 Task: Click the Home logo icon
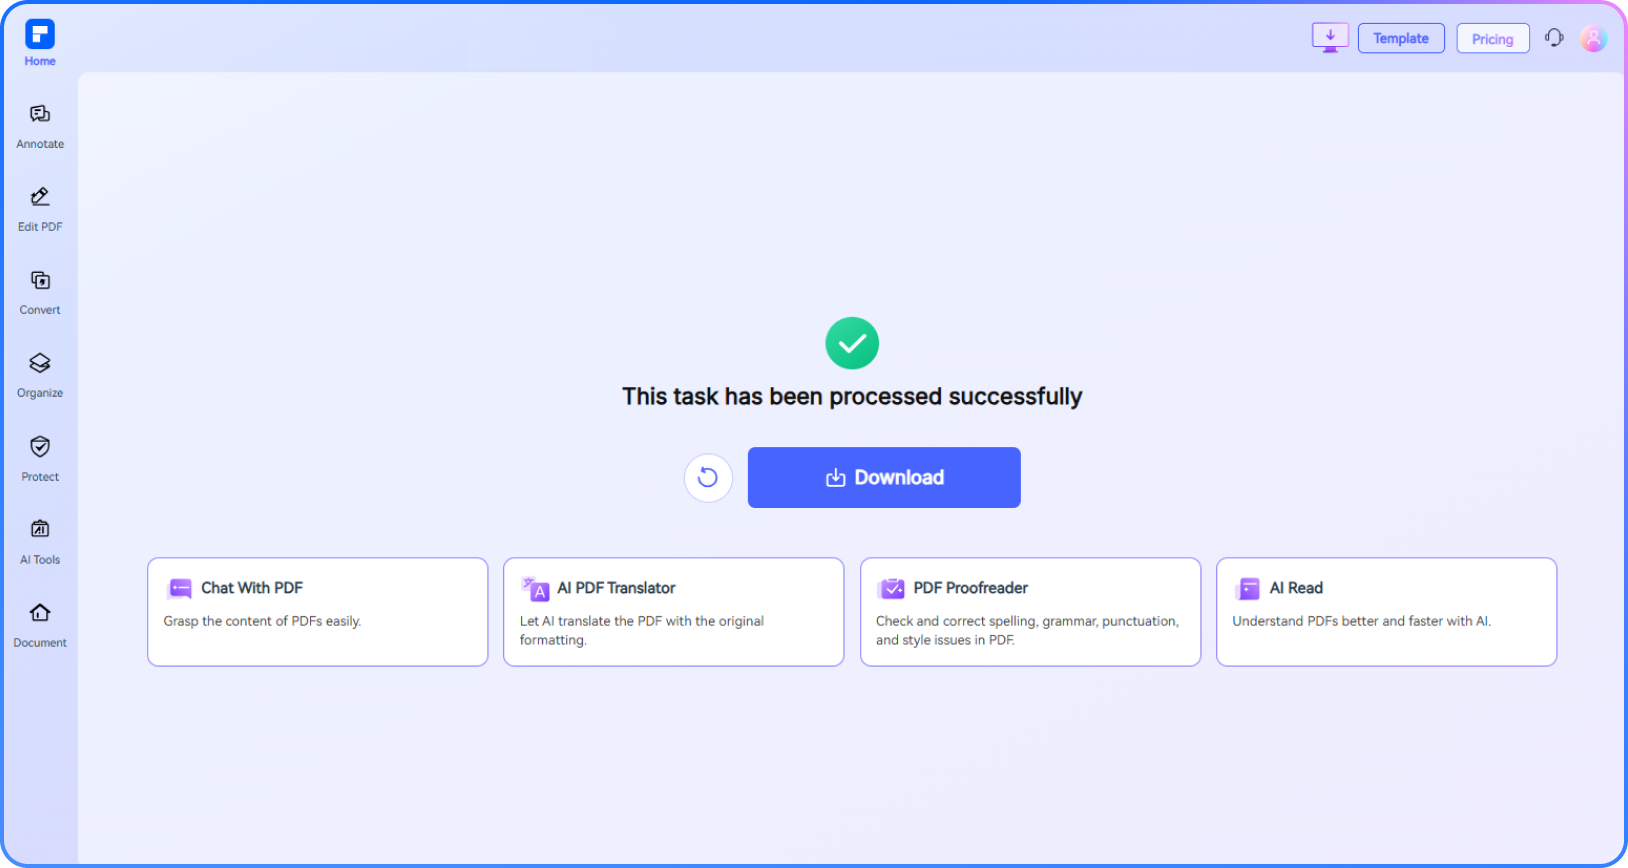pyautogui.click(x=40, y=35)
